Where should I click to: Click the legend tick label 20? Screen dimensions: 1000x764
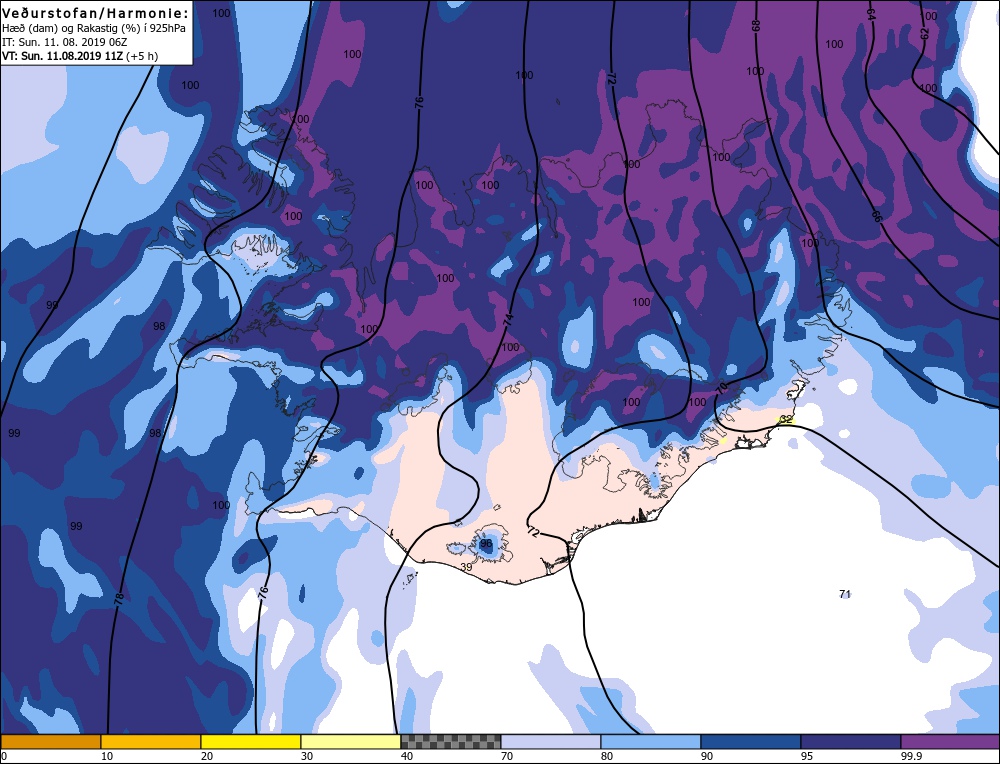pyautogui.click(x=207, y=756)
